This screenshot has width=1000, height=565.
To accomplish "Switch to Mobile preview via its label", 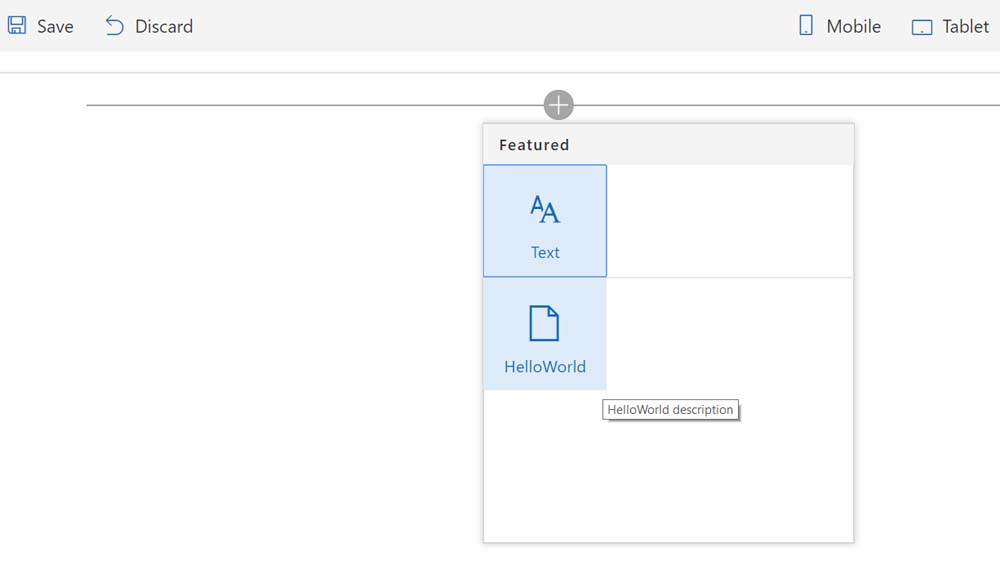I will pyautogui.click(x=853, y=27).
